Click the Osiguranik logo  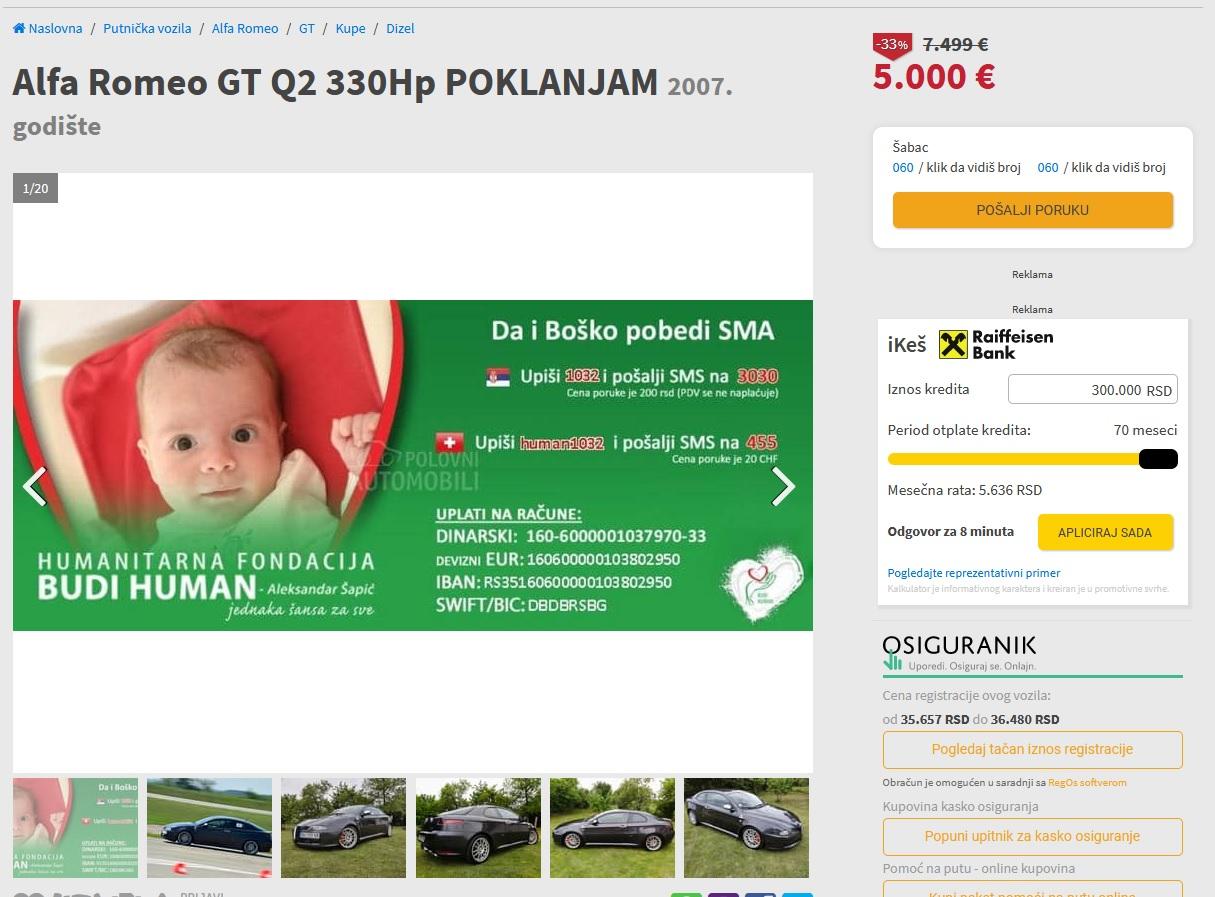point(960,653)
